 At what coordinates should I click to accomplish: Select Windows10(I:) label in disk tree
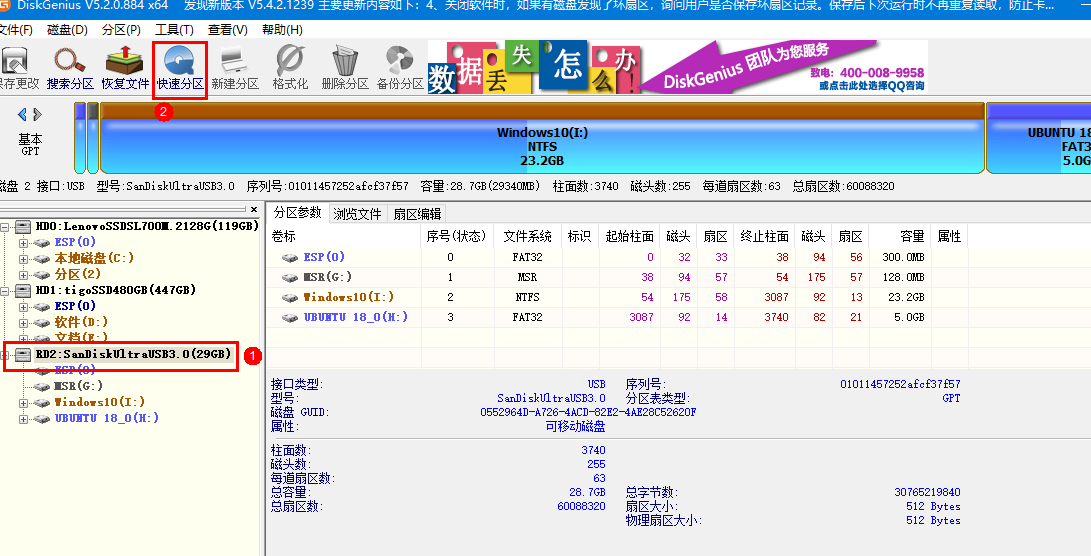100,402
